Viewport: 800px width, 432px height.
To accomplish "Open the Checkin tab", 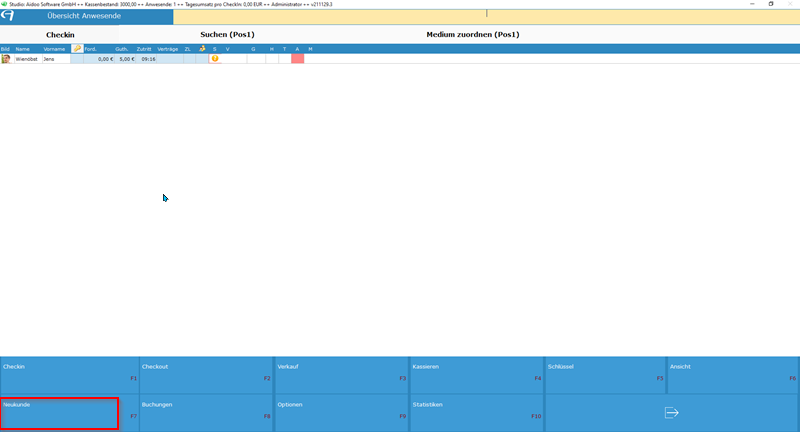I will [x=60, y=35].
